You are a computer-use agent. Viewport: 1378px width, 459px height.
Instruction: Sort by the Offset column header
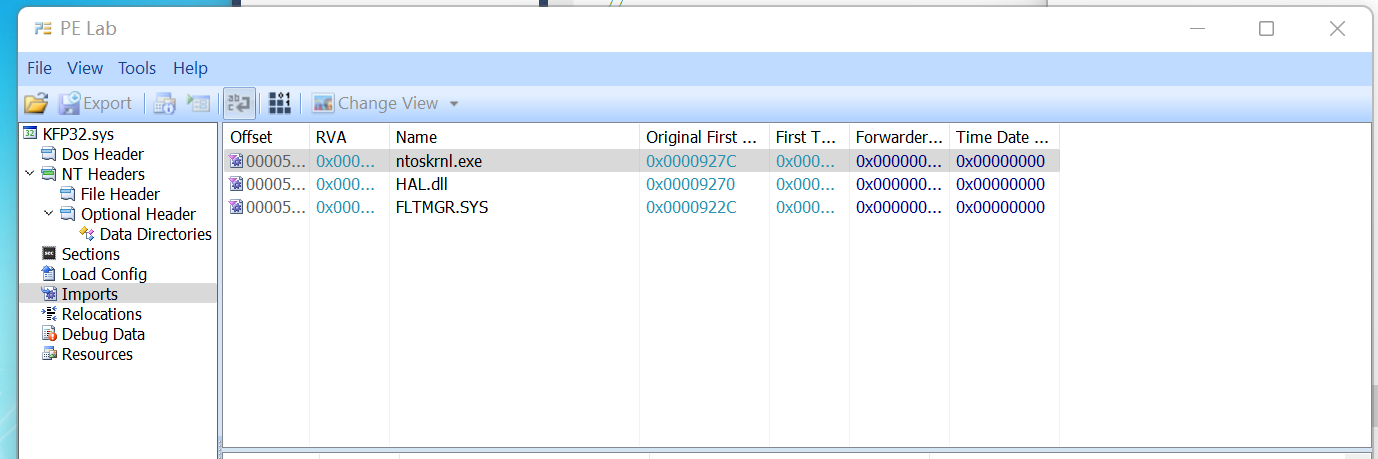[x=266, y=137]
